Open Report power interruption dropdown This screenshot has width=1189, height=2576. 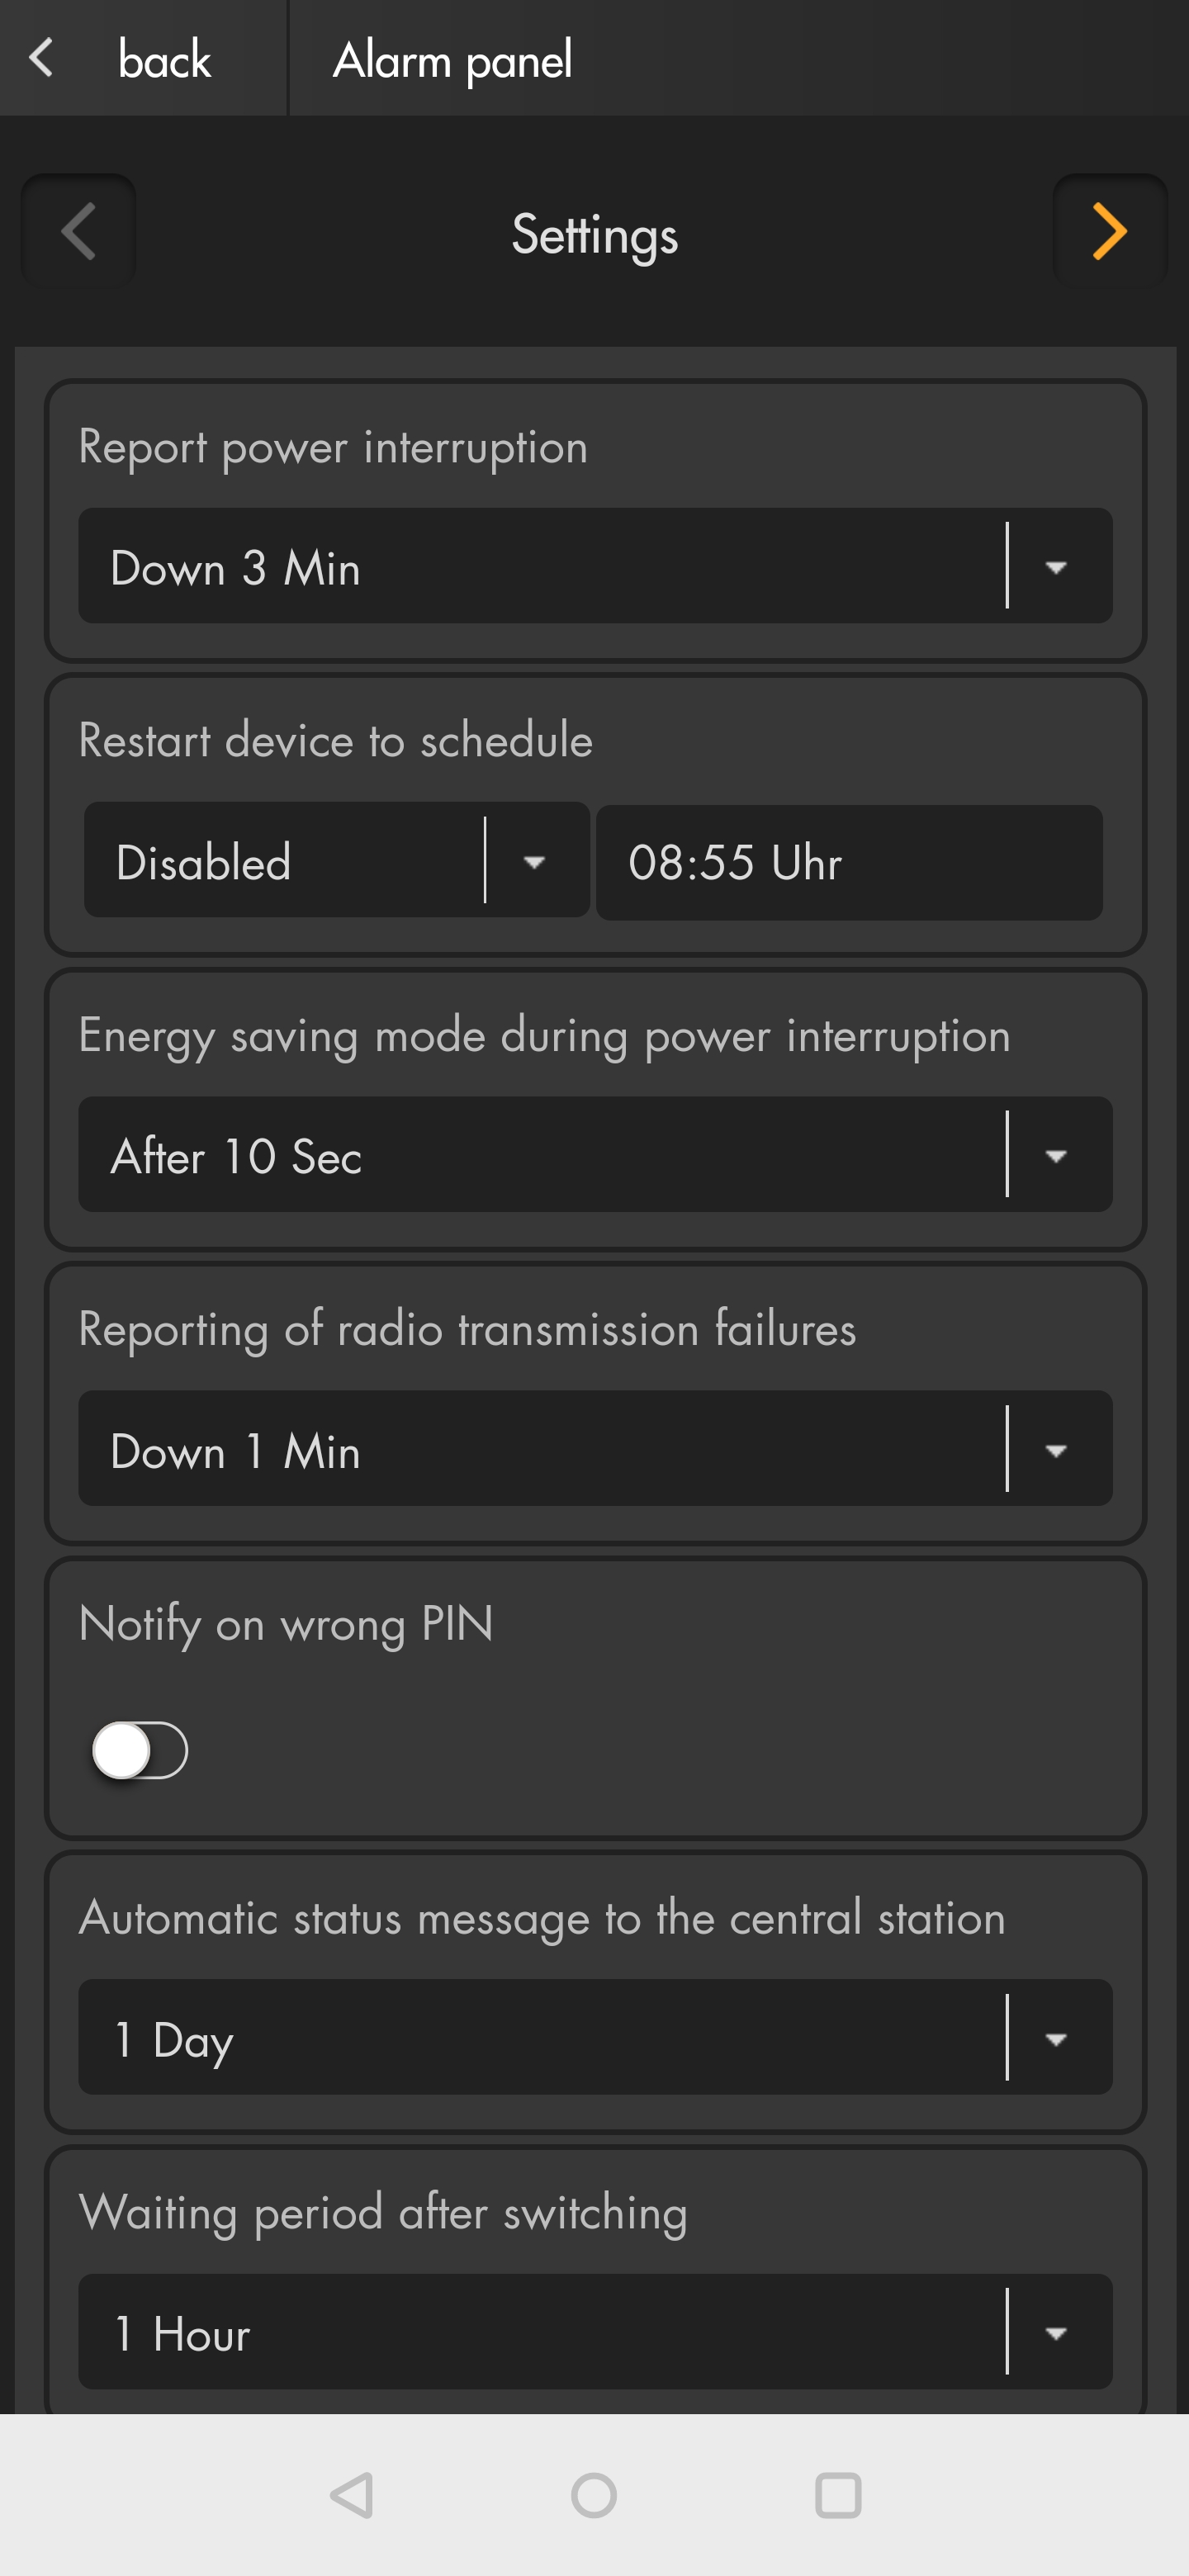[x=594, y=566]
